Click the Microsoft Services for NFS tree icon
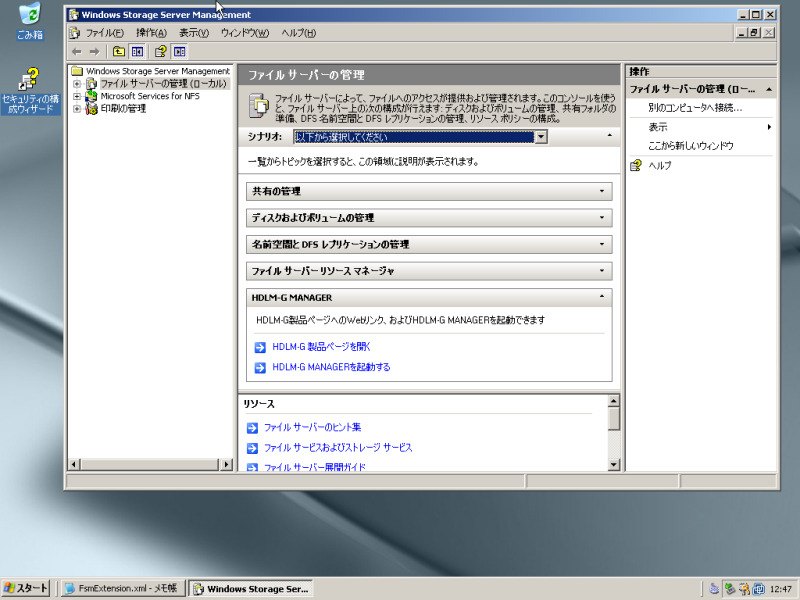Viewport: 800px width, 600px height. point(91,96)
